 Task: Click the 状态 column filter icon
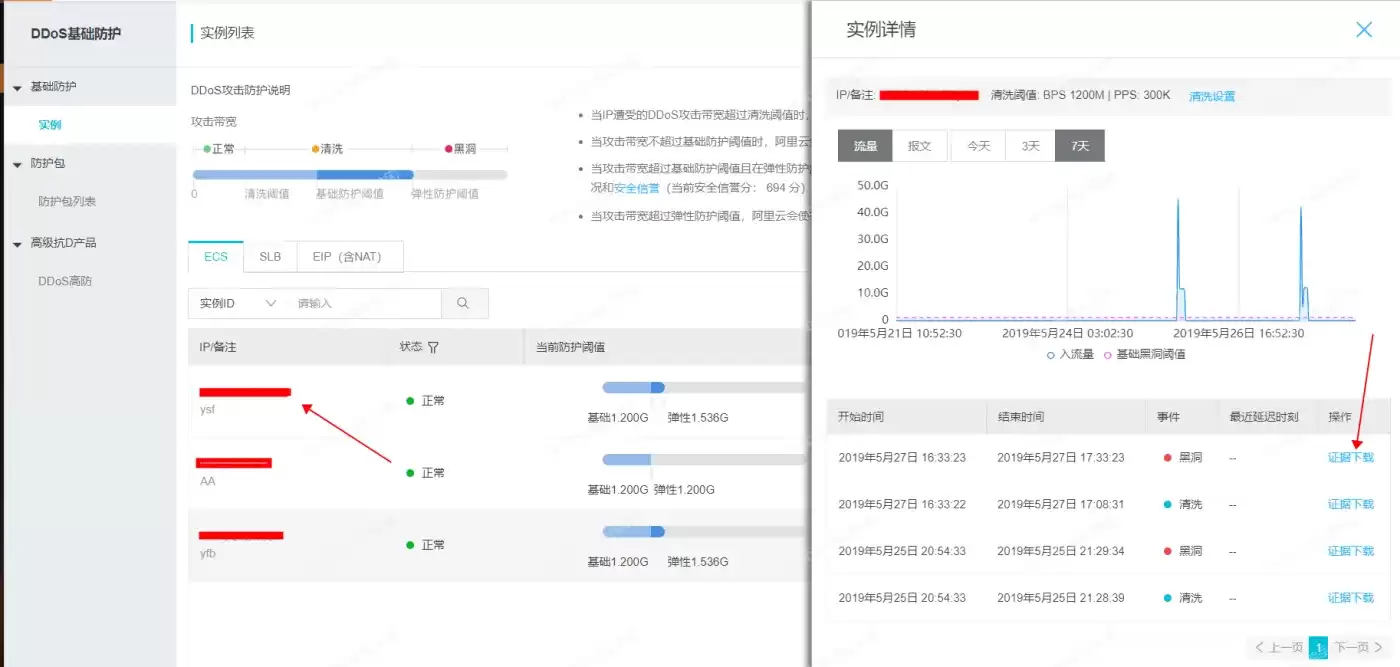433,347
